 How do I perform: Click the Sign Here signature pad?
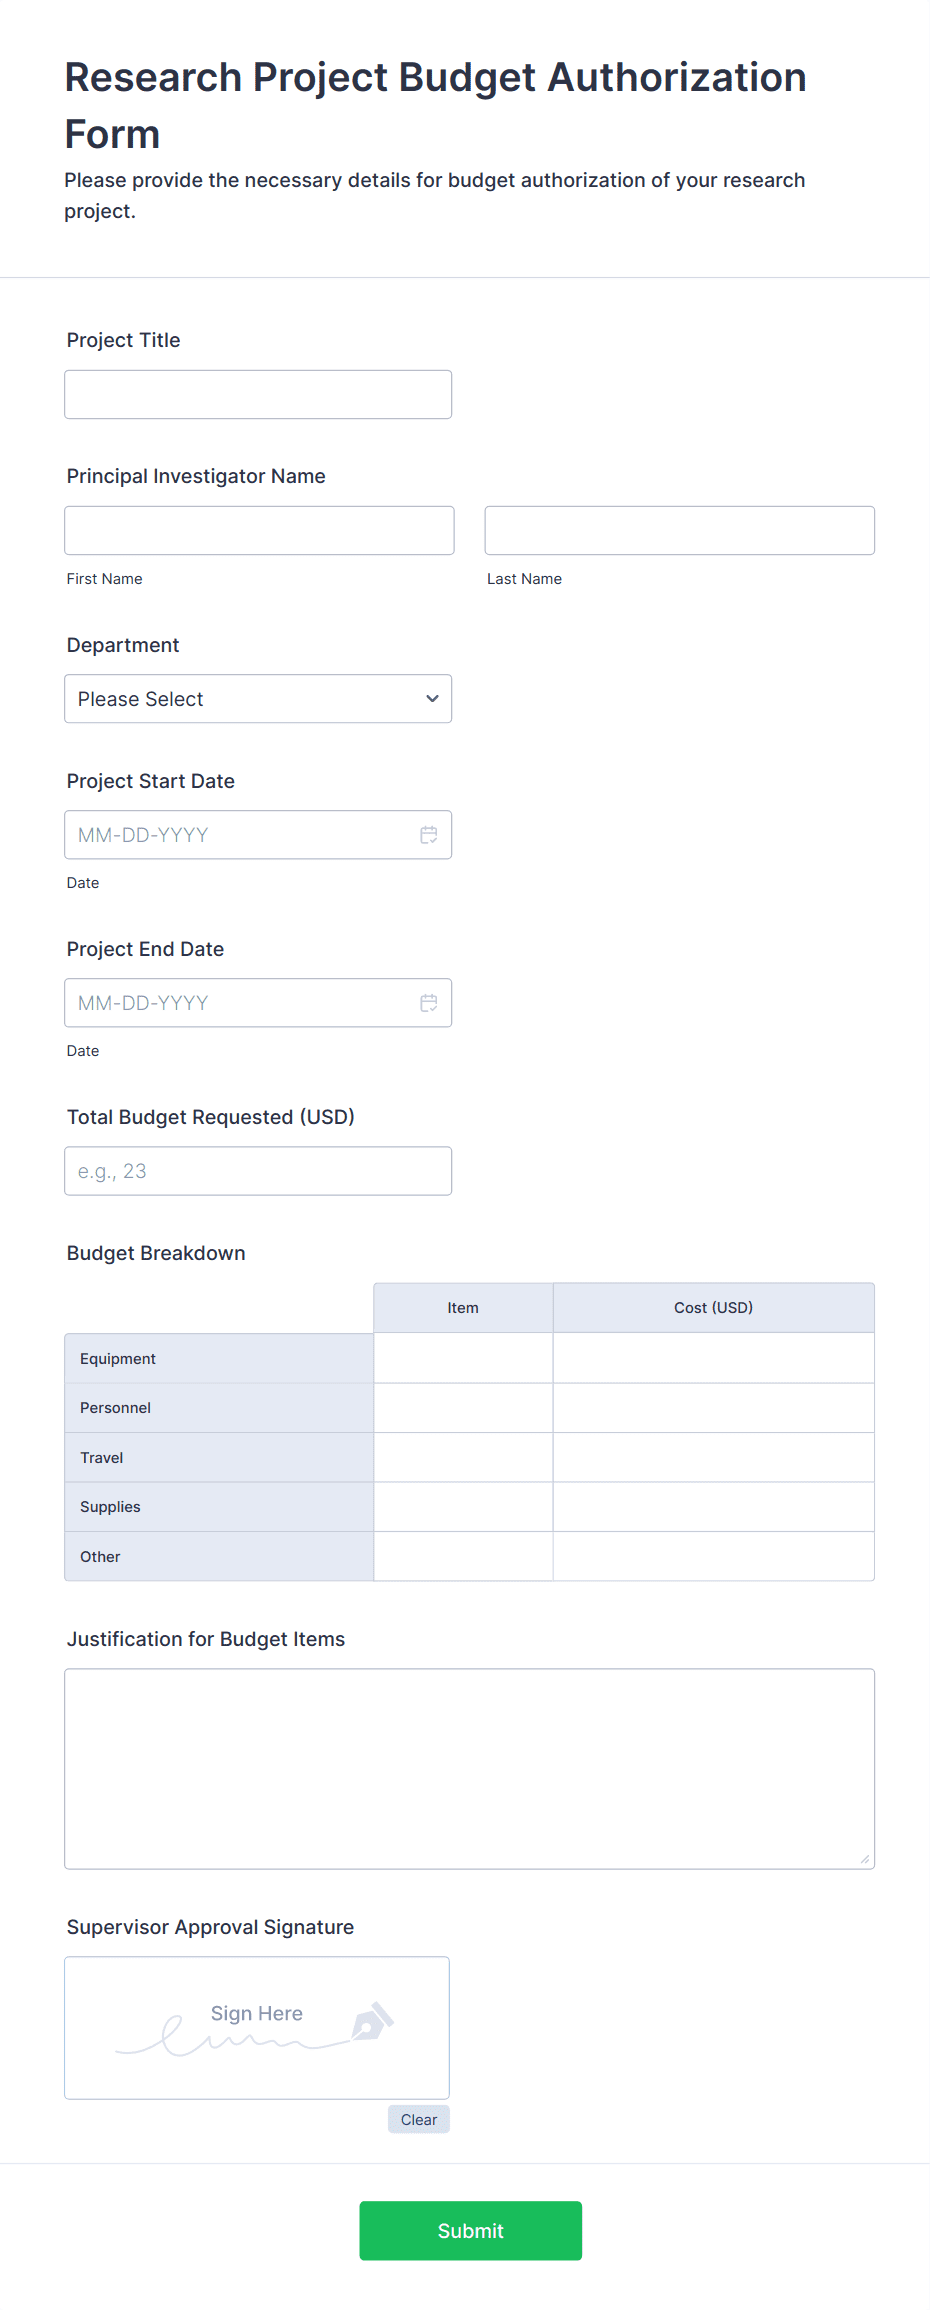257,2028
